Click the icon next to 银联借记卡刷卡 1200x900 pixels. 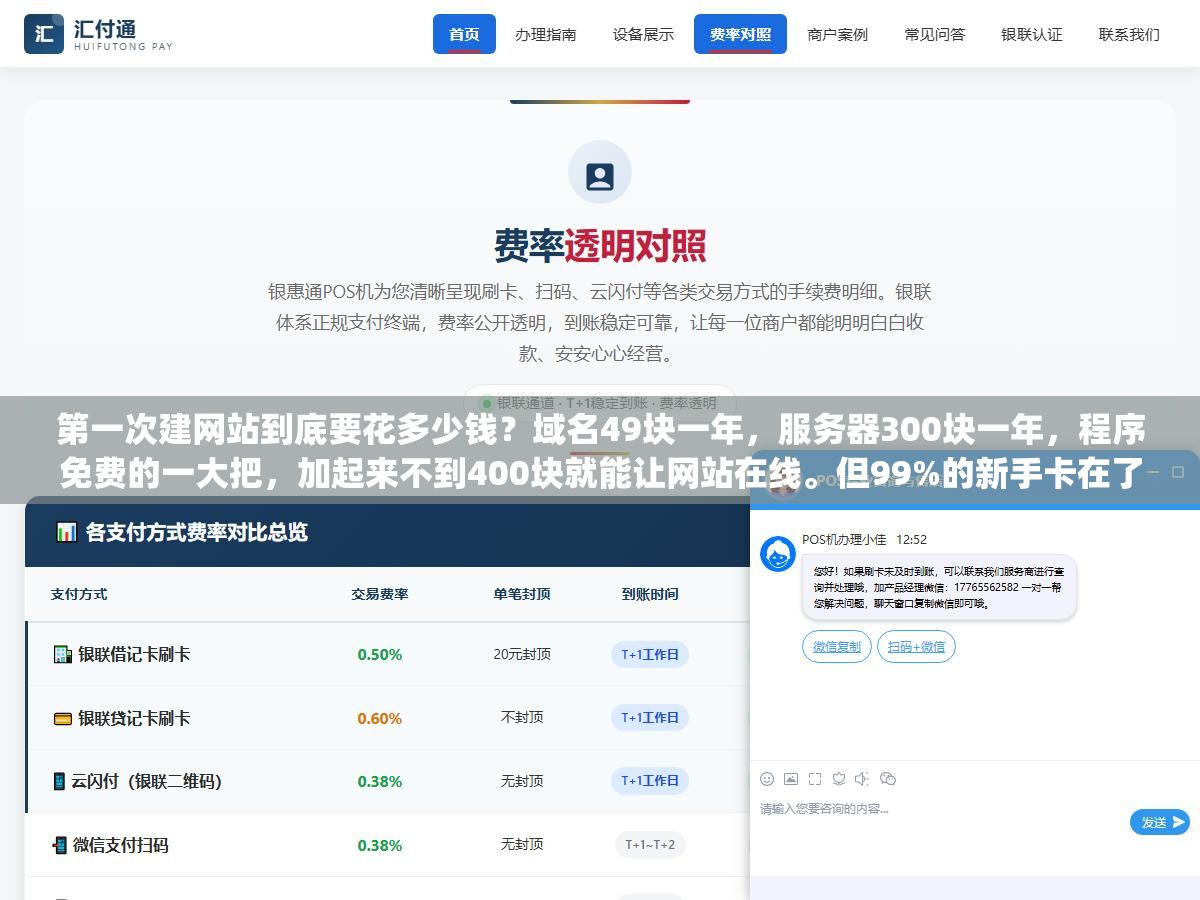(x=62, y=654)
